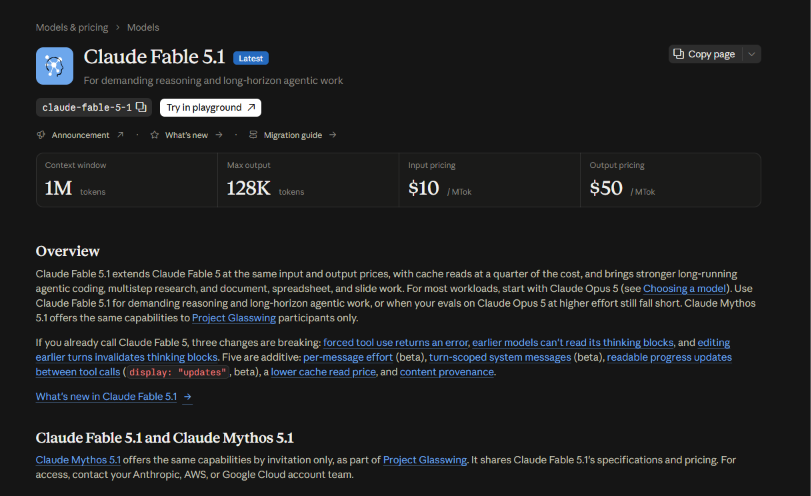
Task: Follow the Project Glasswing link in Overview
Action: click(x=234, y=318)
